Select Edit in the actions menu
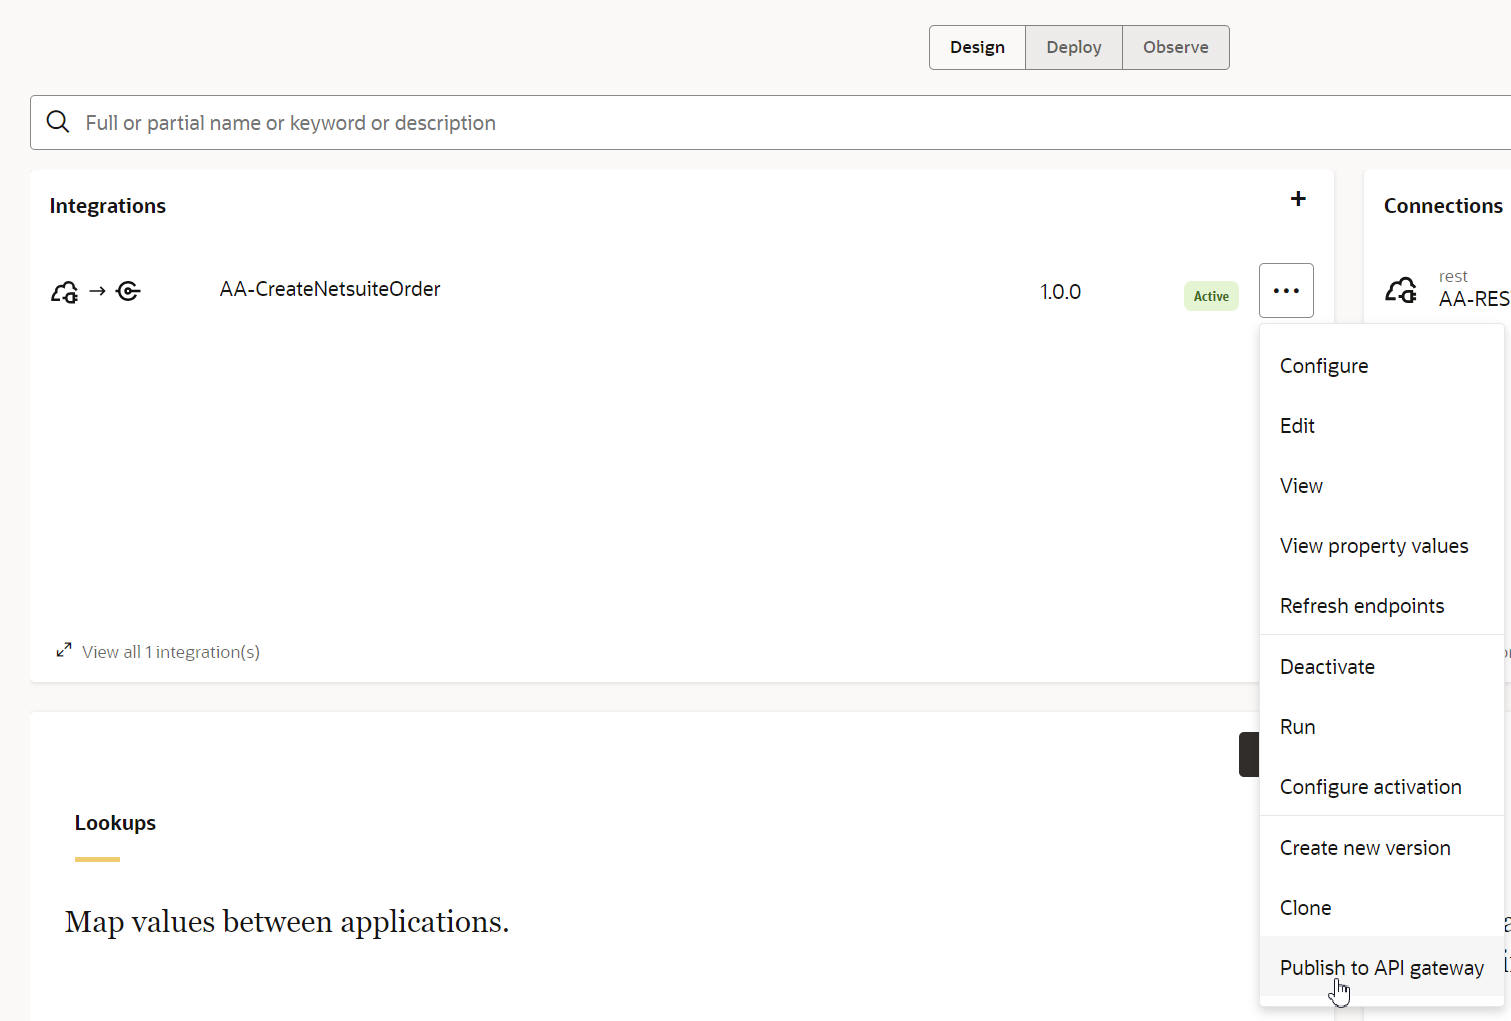The height and width of the screenshot is (1021, 1511). 1297,426
